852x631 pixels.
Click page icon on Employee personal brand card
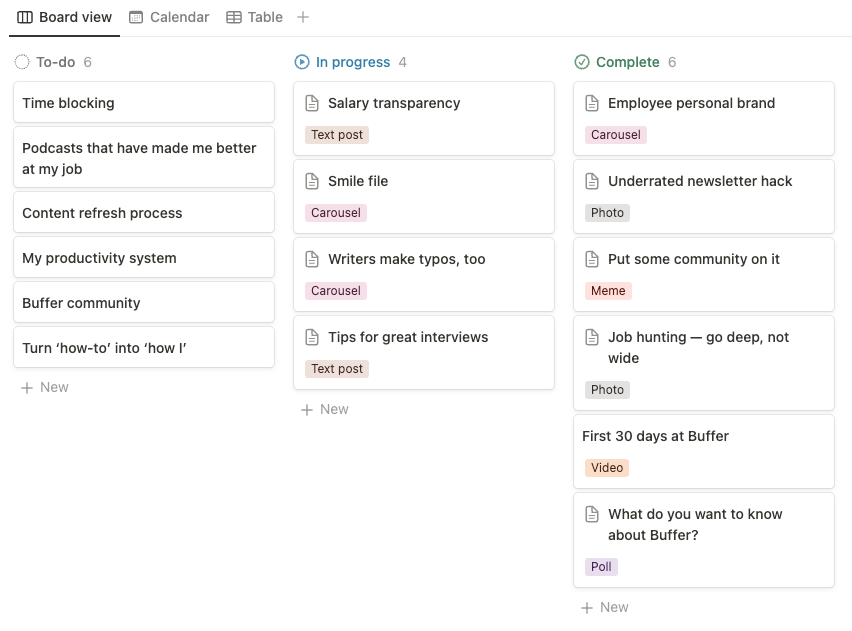pos(592,103)
